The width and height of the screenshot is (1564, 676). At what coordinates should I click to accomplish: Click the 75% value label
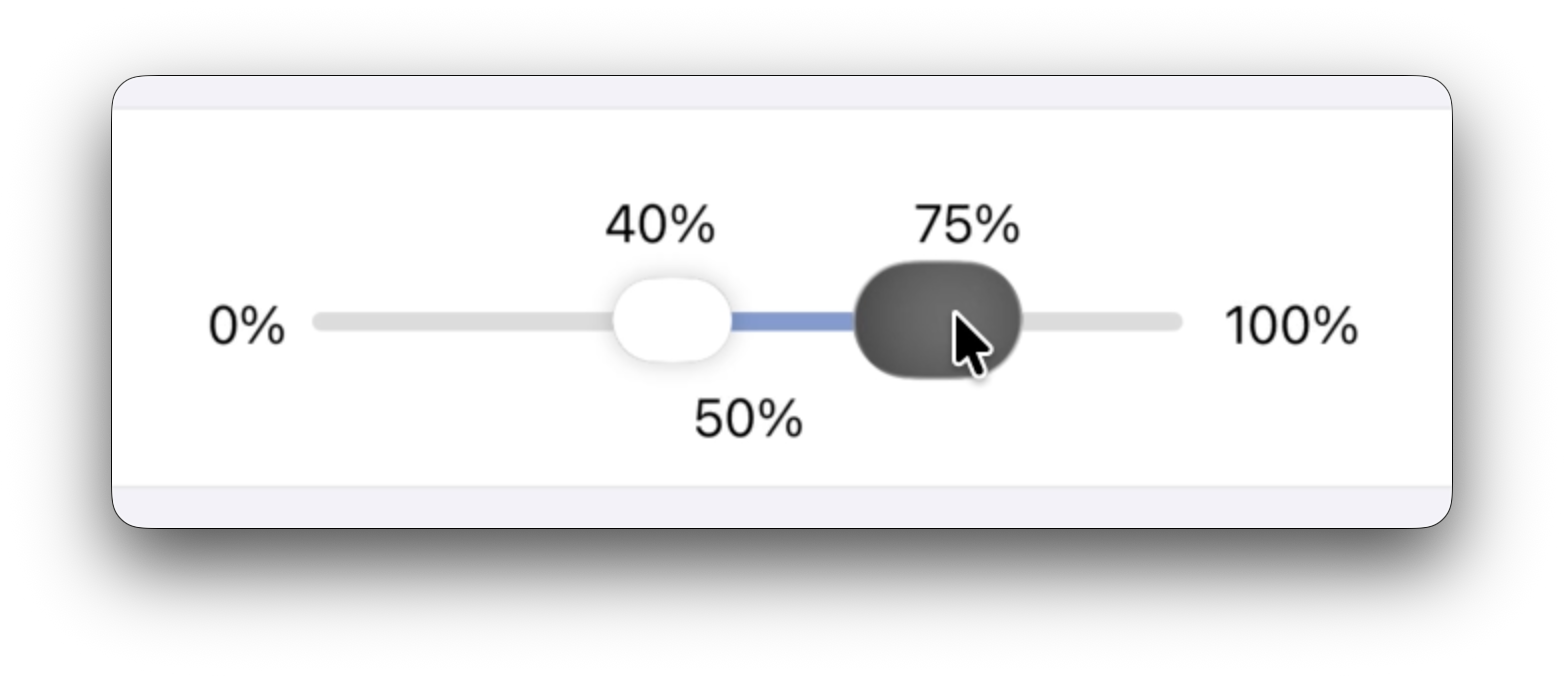pos(967,225)
